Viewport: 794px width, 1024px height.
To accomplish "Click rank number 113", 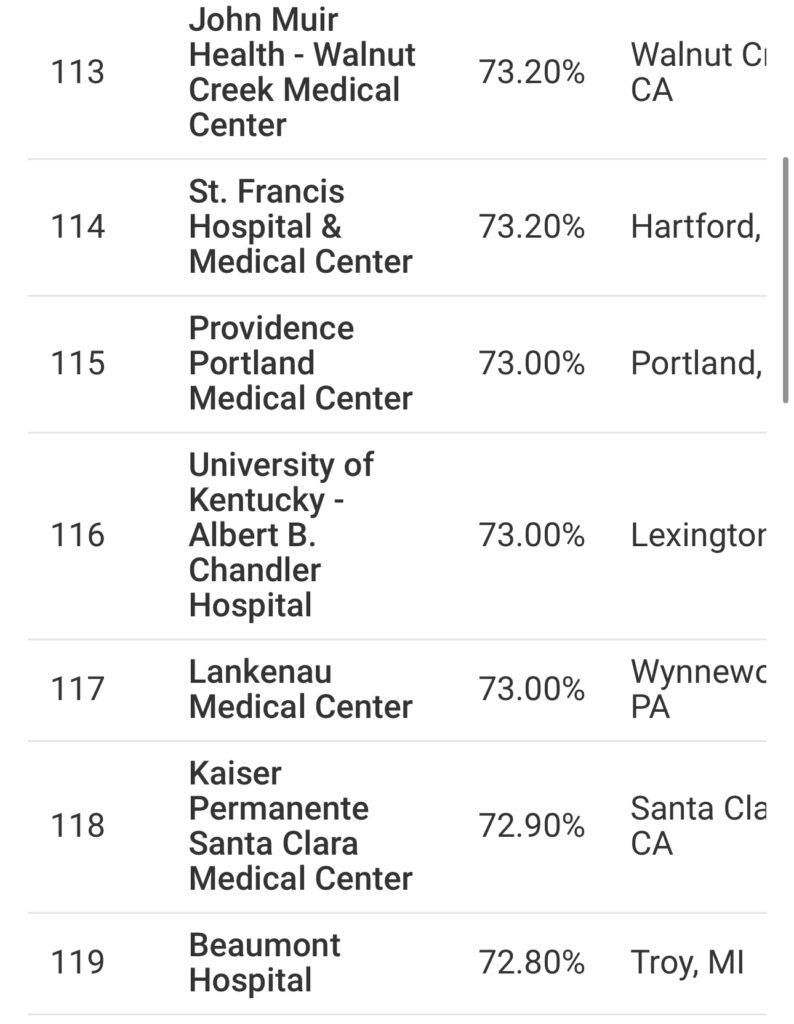I will pos(78,72).
